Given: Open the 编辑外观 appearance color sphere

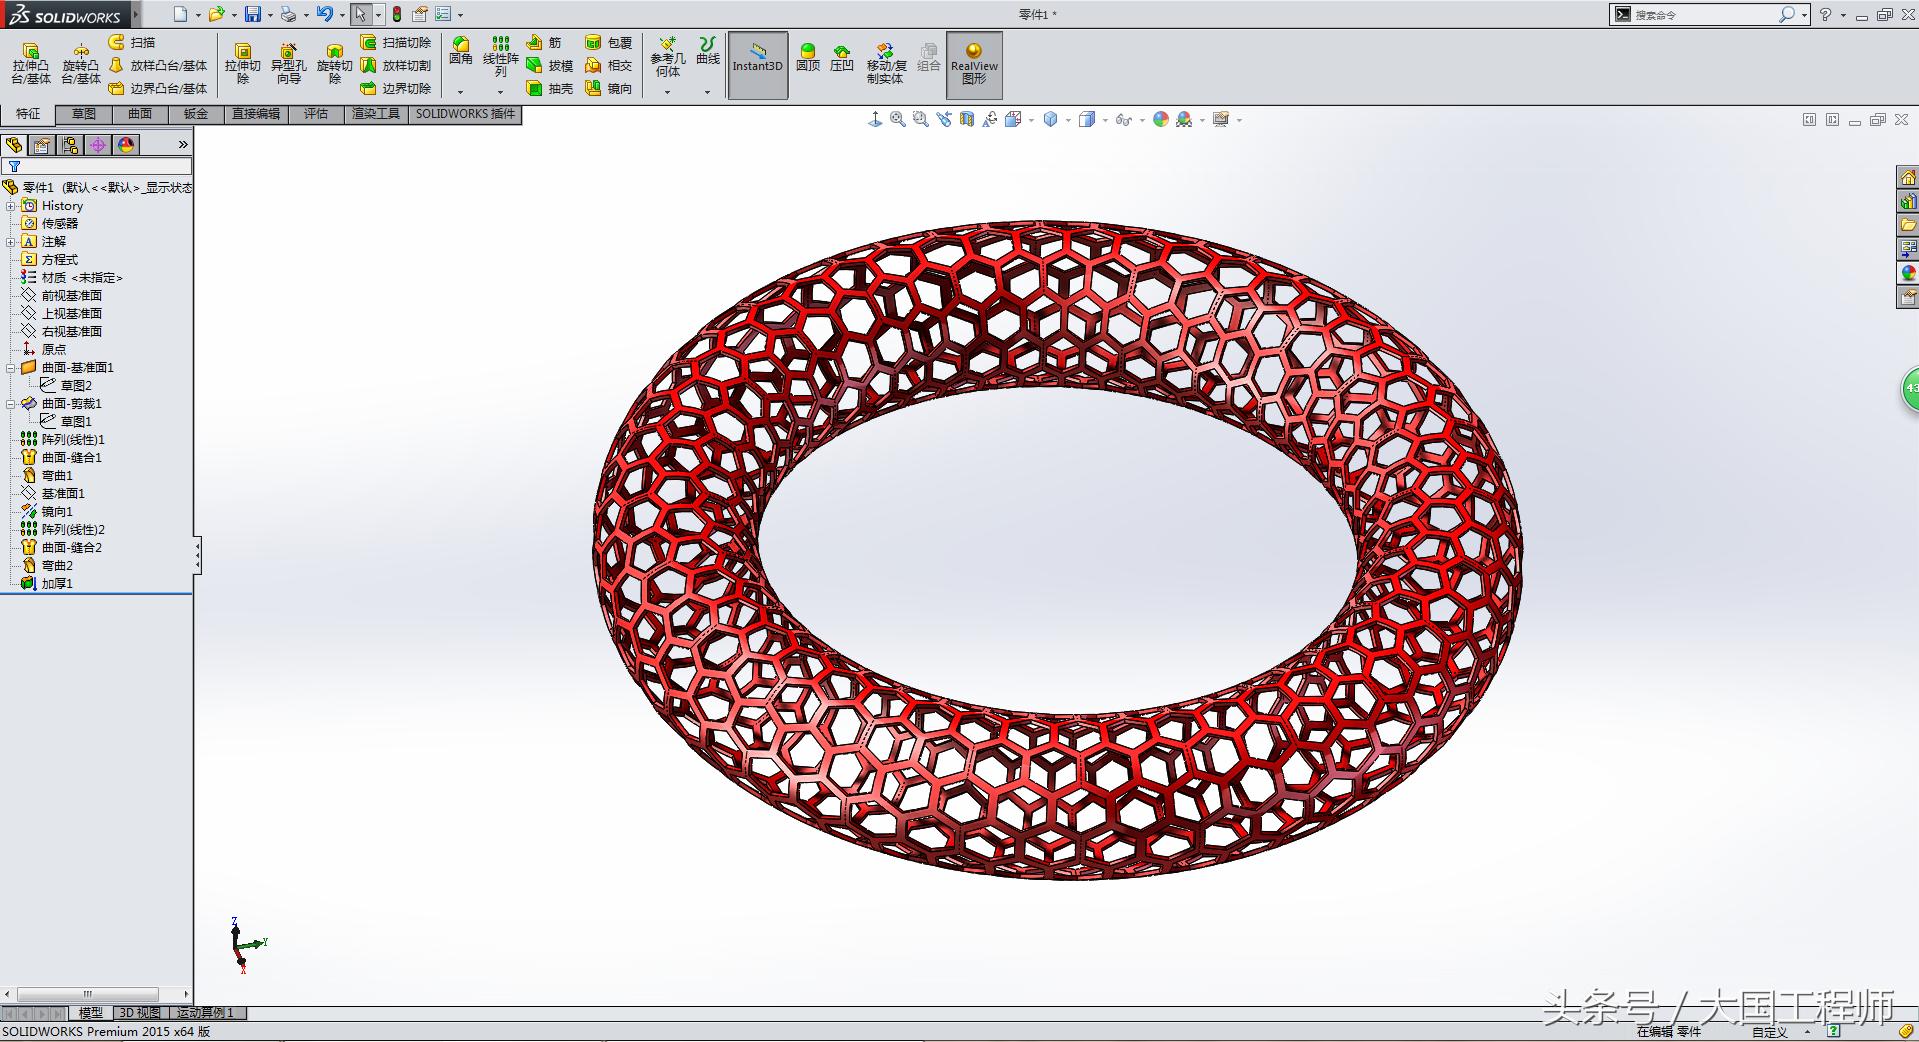Looking at the screenshot, I should [1160, 119].
